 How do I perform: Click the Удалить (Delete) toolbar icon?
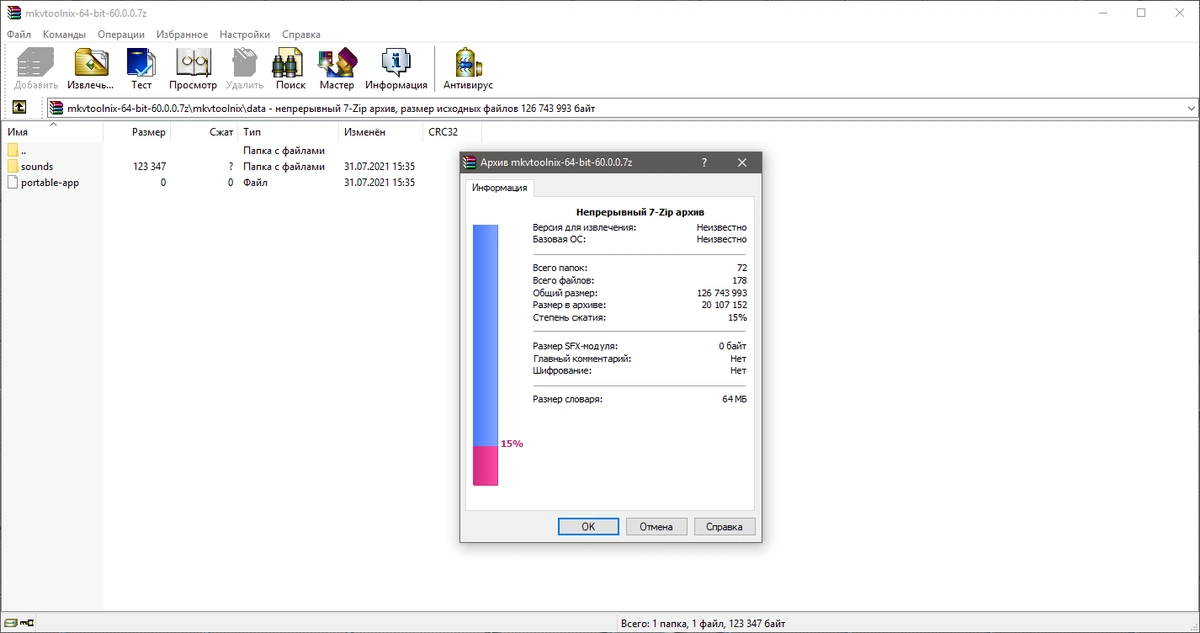tap(245, 69)
